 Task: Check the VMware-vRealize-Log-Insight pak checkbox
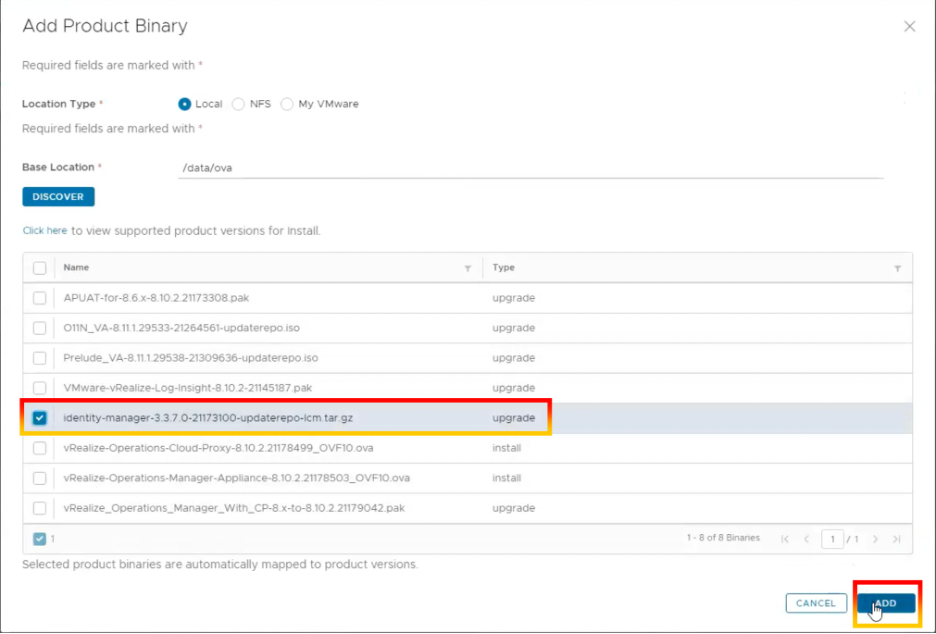click(40, 388)
